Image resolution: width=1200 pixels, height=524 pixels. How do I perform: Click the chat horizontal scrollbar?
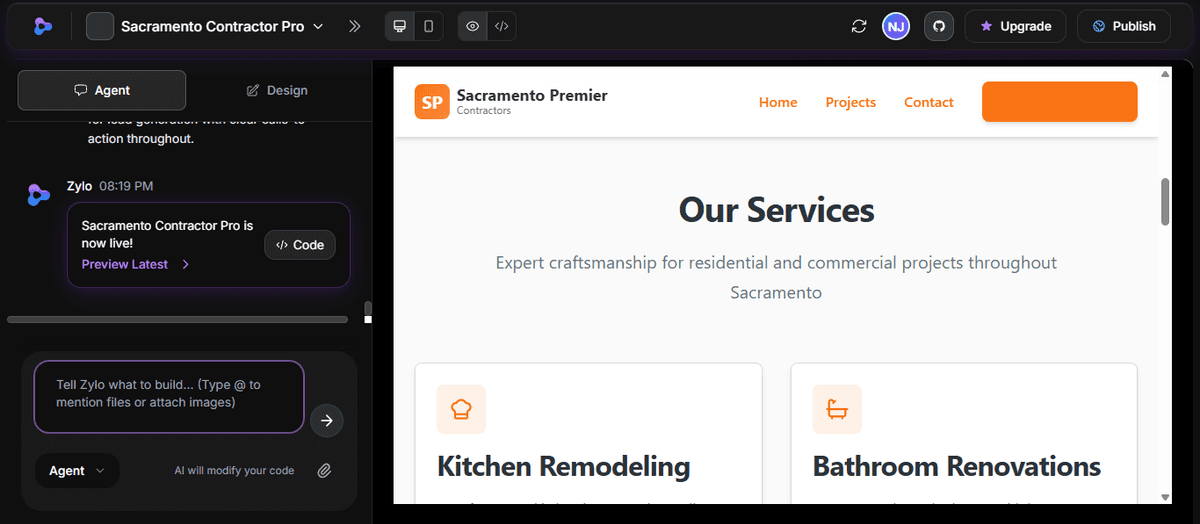click(177, 320)
